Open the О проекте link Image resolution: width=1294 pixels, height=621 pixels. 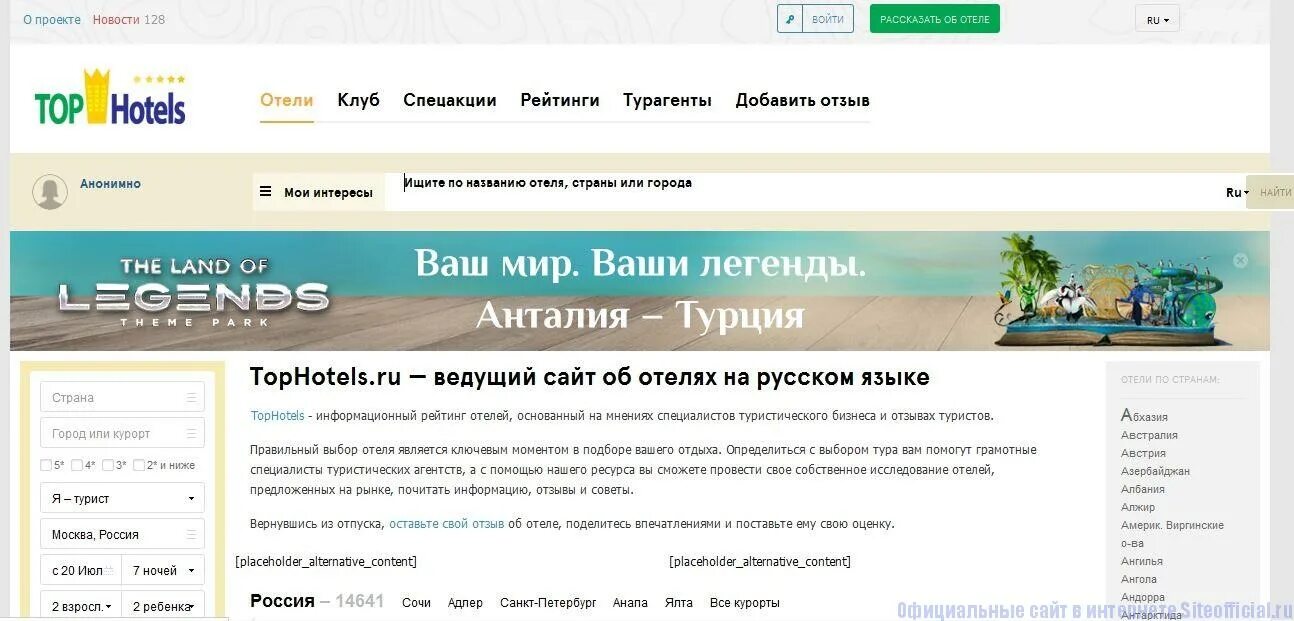coord(52,19)
